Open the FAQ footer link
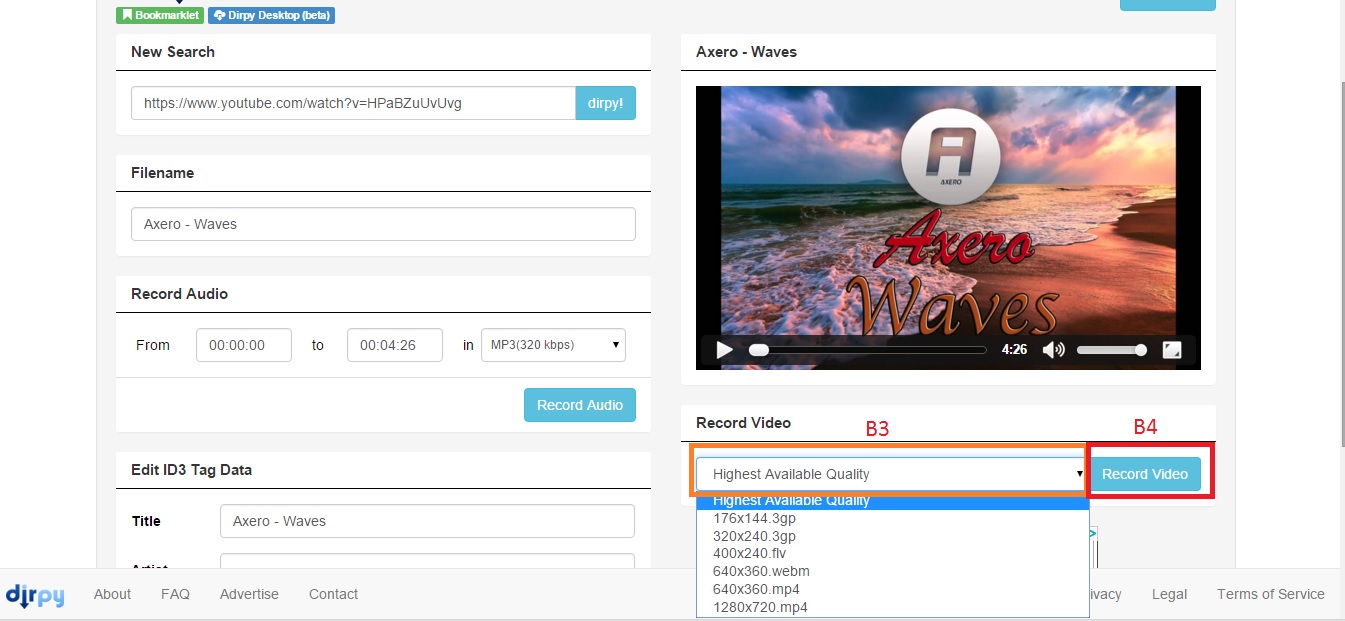 pyautogui.click(x=175, y=594)
